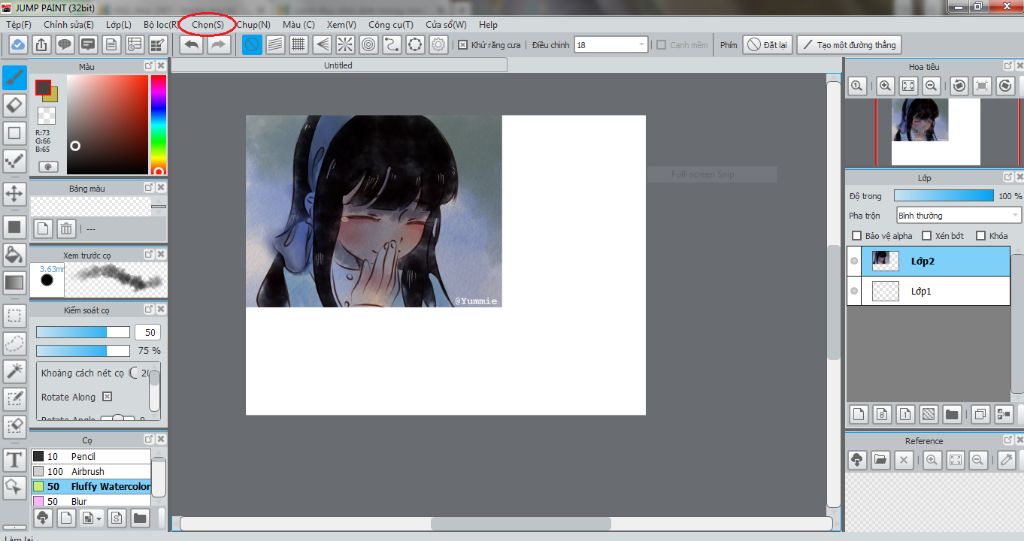The height and width of the screenshot is (541, 1024).
Task: Open the Chọn(S) menu
Action: [208, 24]
